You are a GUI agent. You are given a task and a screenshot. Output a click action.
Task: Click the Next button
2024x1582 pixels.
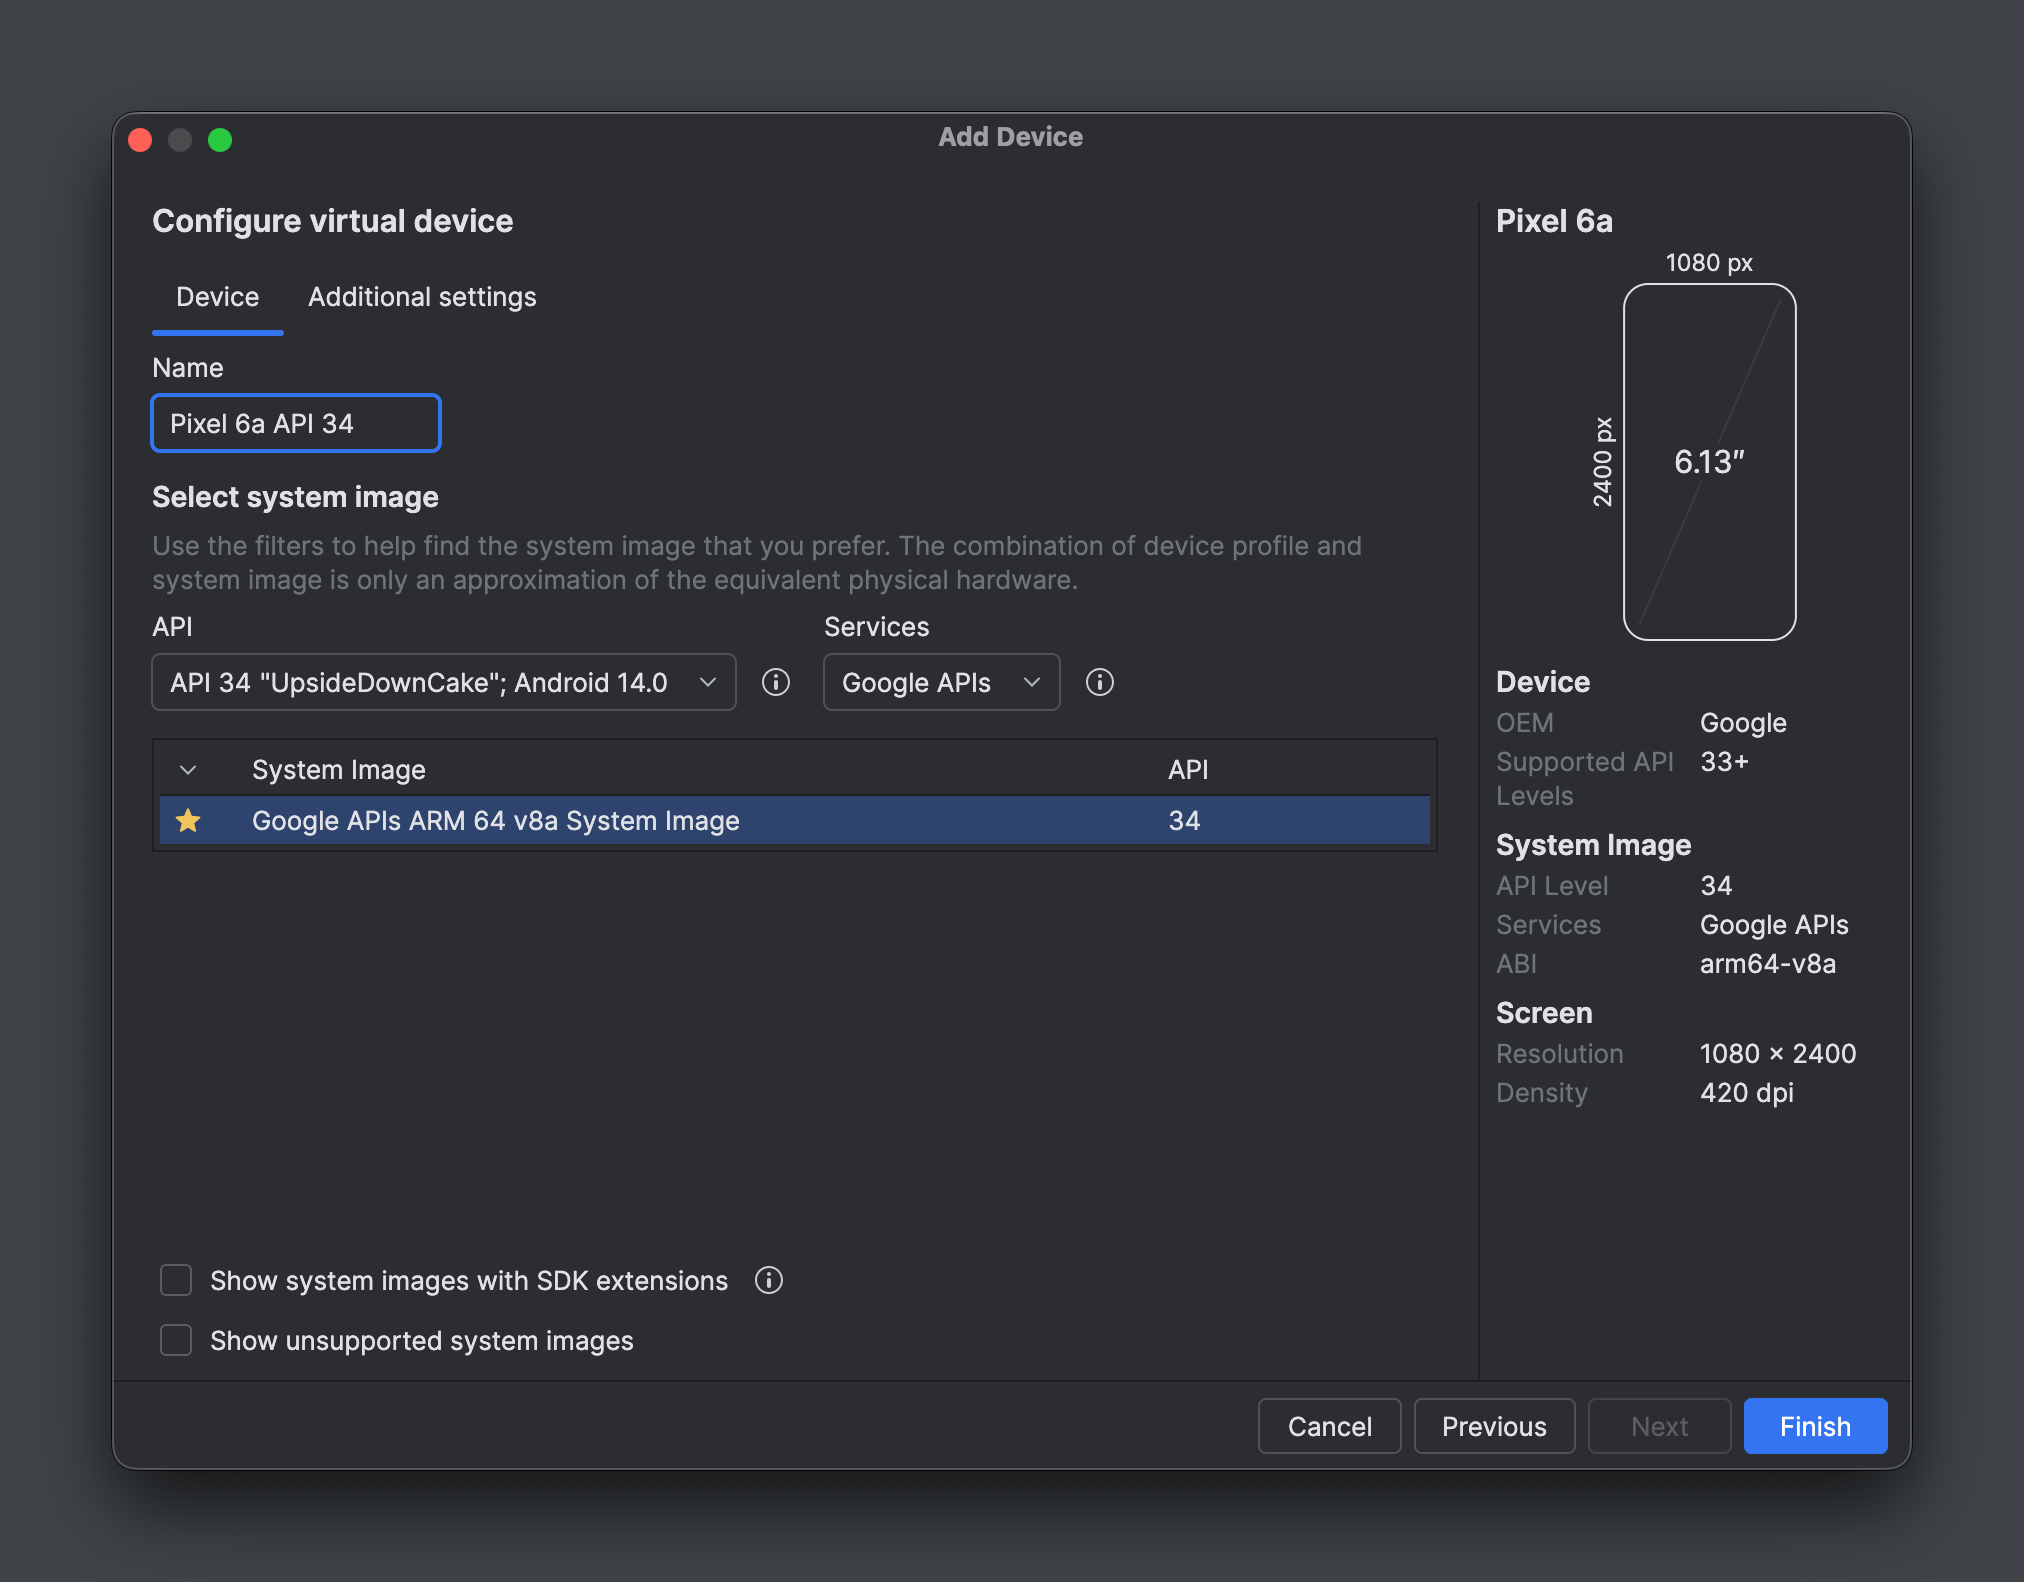1659,1425
